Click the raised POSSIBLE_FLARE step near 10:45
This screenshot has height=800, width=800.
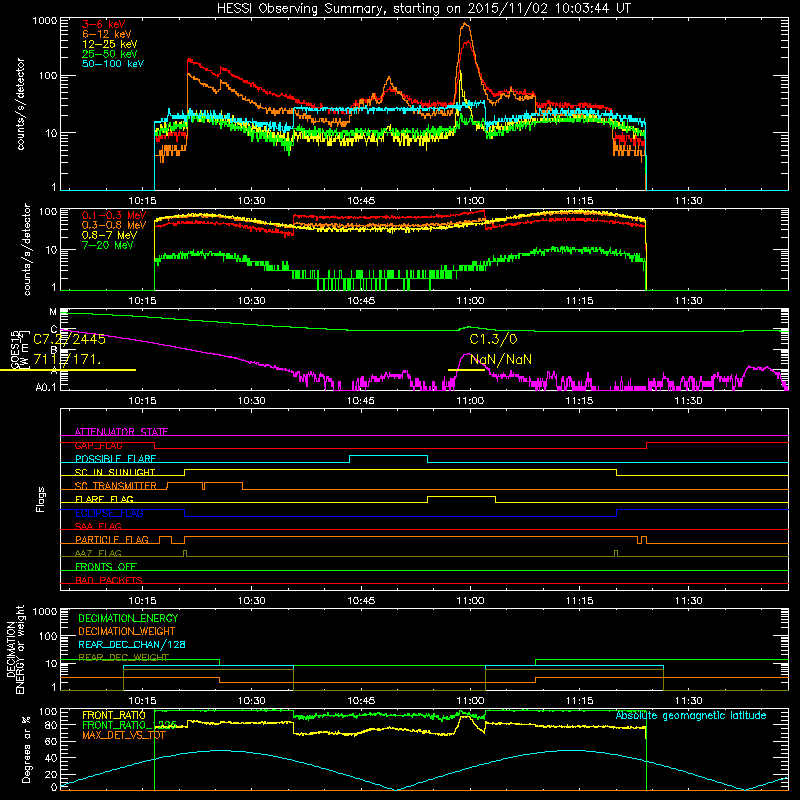[x=388, y=456]
